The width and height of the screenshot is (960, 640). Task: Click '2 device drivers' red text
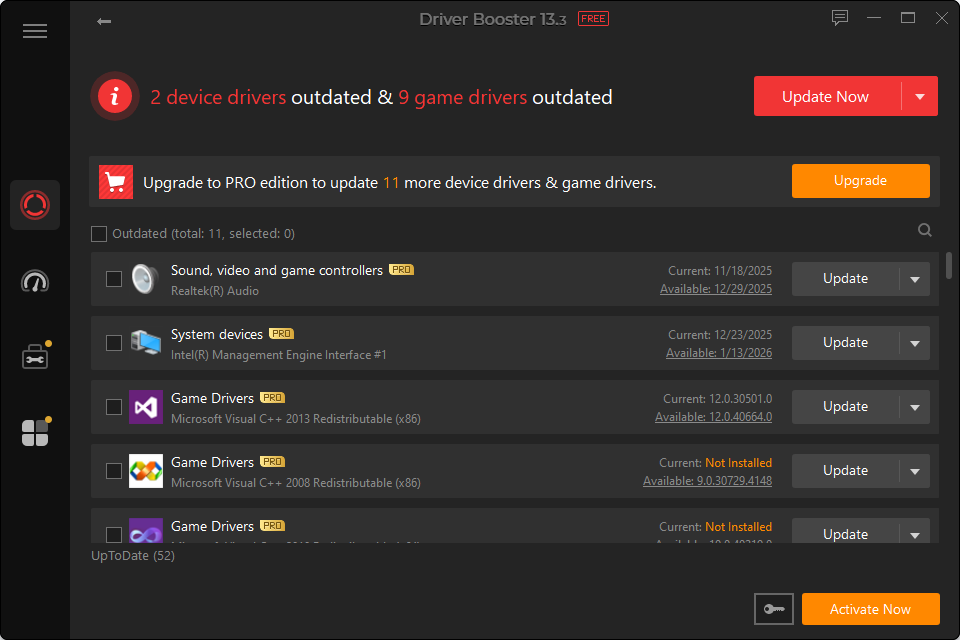(218, 97)
